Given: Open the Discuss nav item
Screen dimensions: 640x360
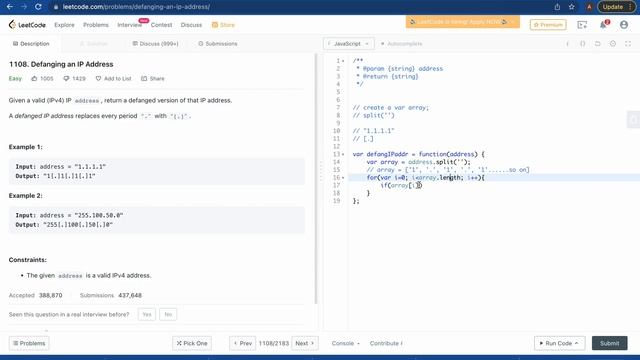Looking at the screenshot, I should point(191,25).
